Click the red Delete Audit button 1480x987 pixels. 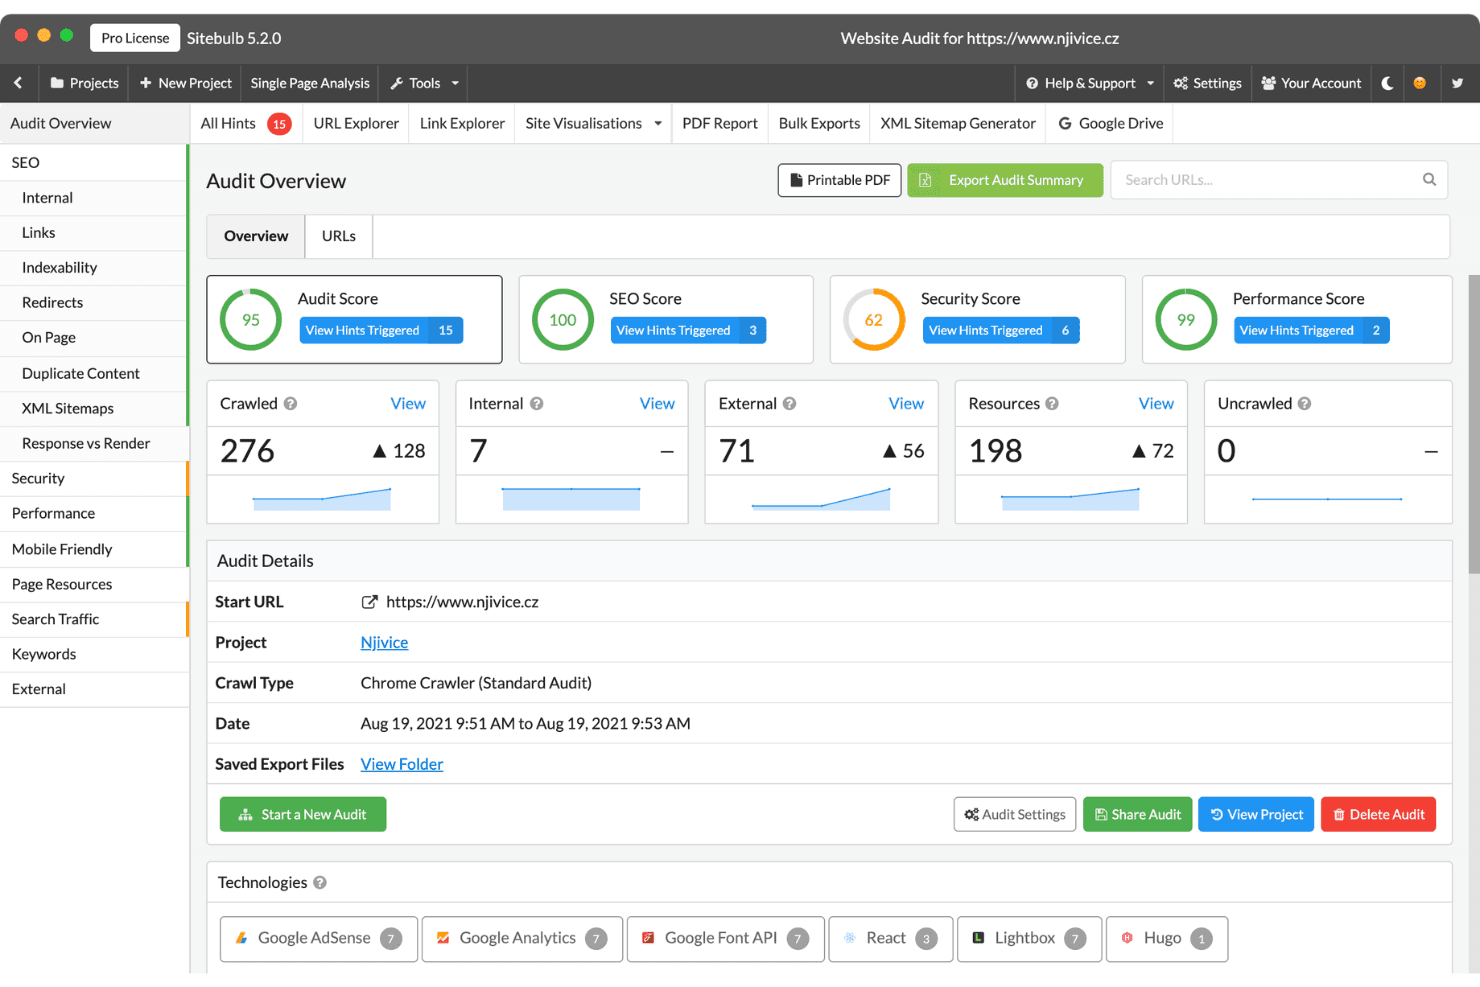click(1378, 815)
